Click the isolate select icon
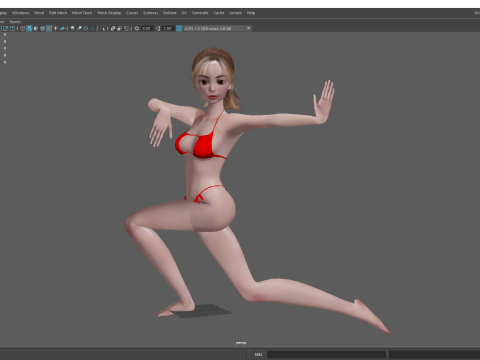480x360 pixels. pyautogui.click(x=102, y=28)
